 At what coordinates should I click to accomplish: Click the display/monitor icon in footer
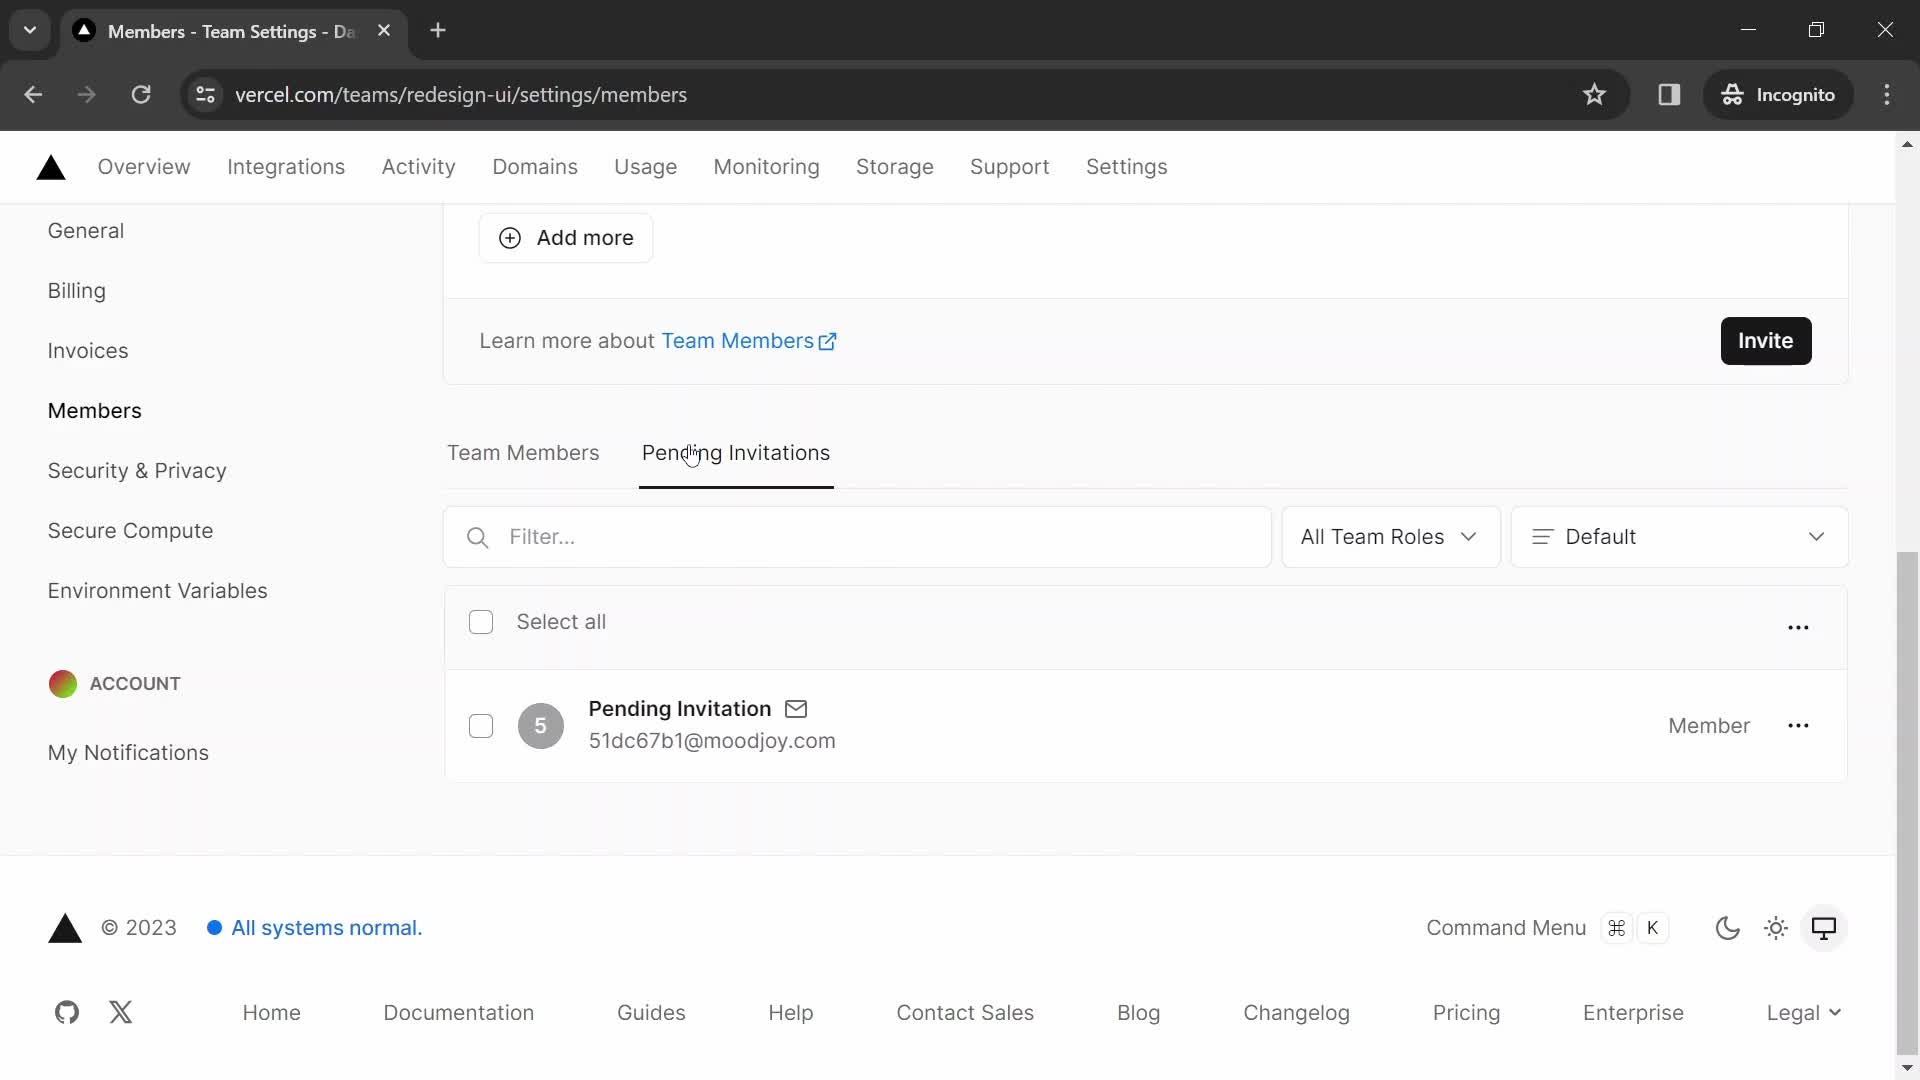pyautogui.click(x=1824, y=927)
